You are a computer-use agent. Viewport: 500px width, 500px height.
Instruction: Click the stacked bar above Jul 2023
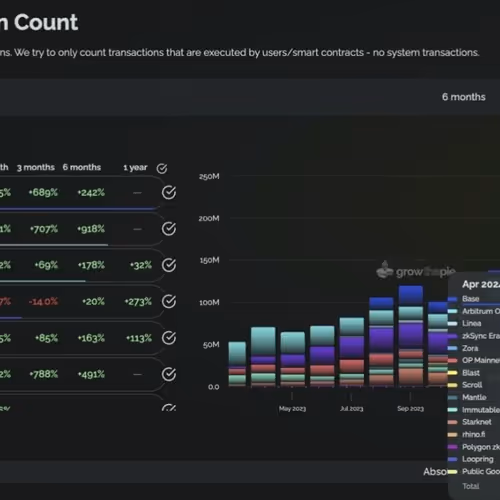pyautogui.click(x=352, y=352)
